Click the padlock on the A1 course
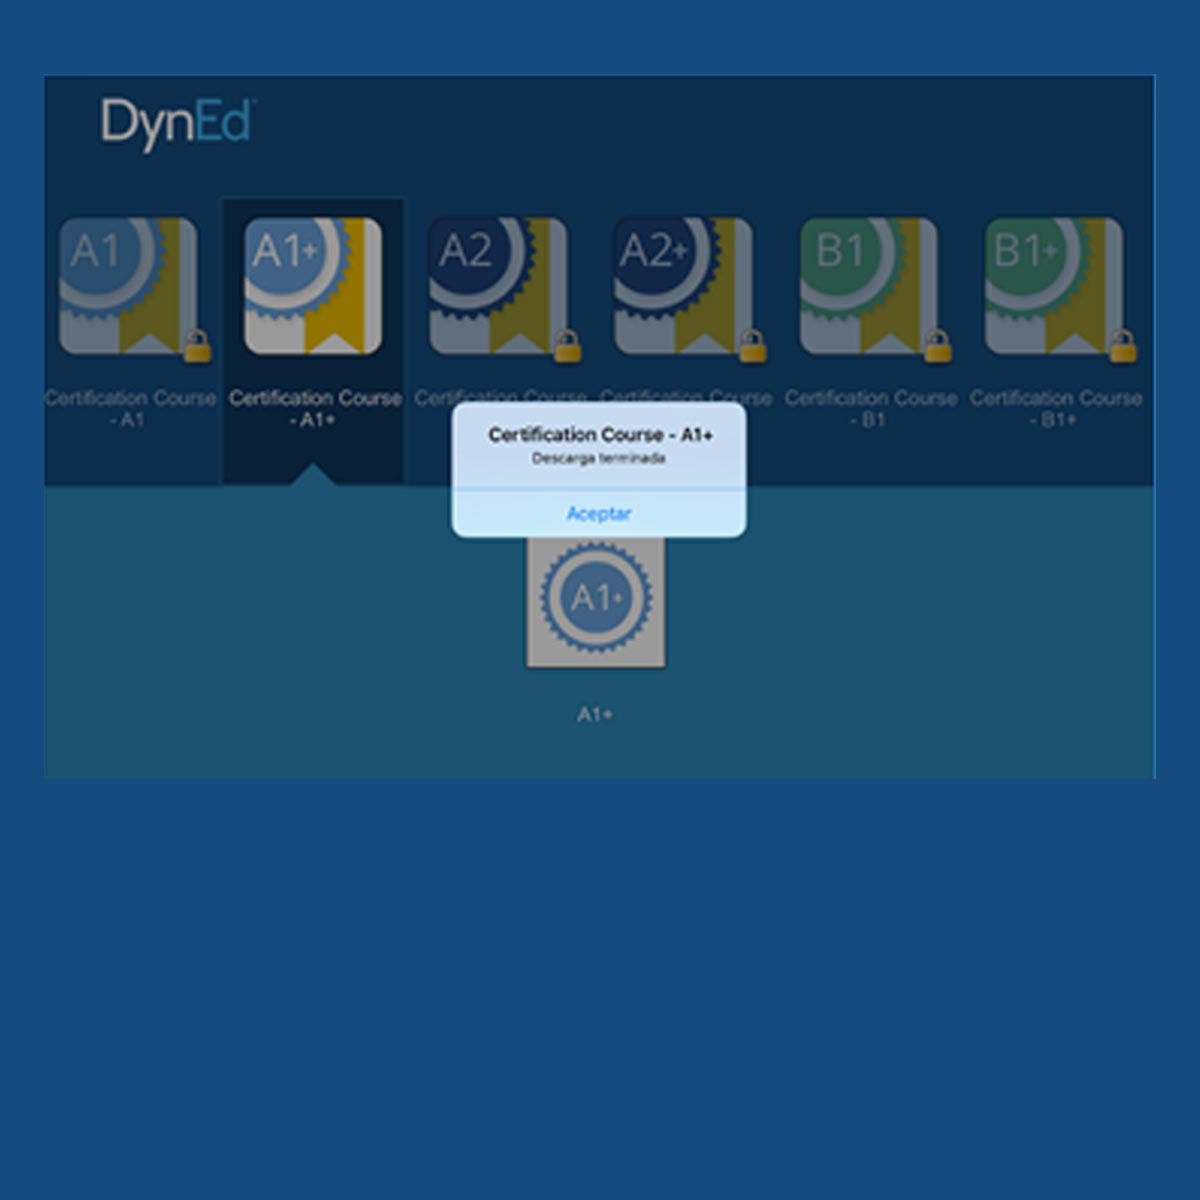 pos(198,345)
